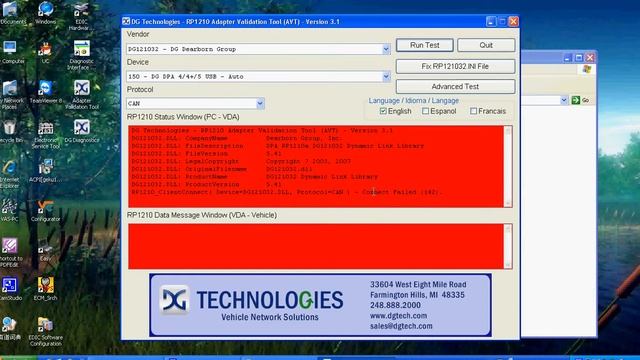Click the Quit button
This screenshot has width=640, height=360.
(x=486, y=45)
